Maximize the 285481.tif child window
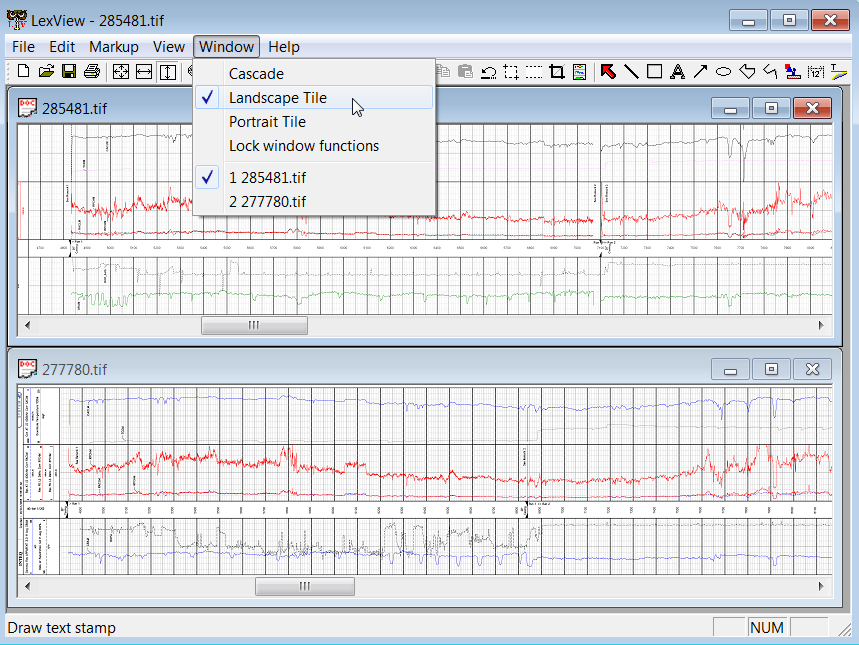The width and height of the screenshot is (859, 645). tap(771, 109)
